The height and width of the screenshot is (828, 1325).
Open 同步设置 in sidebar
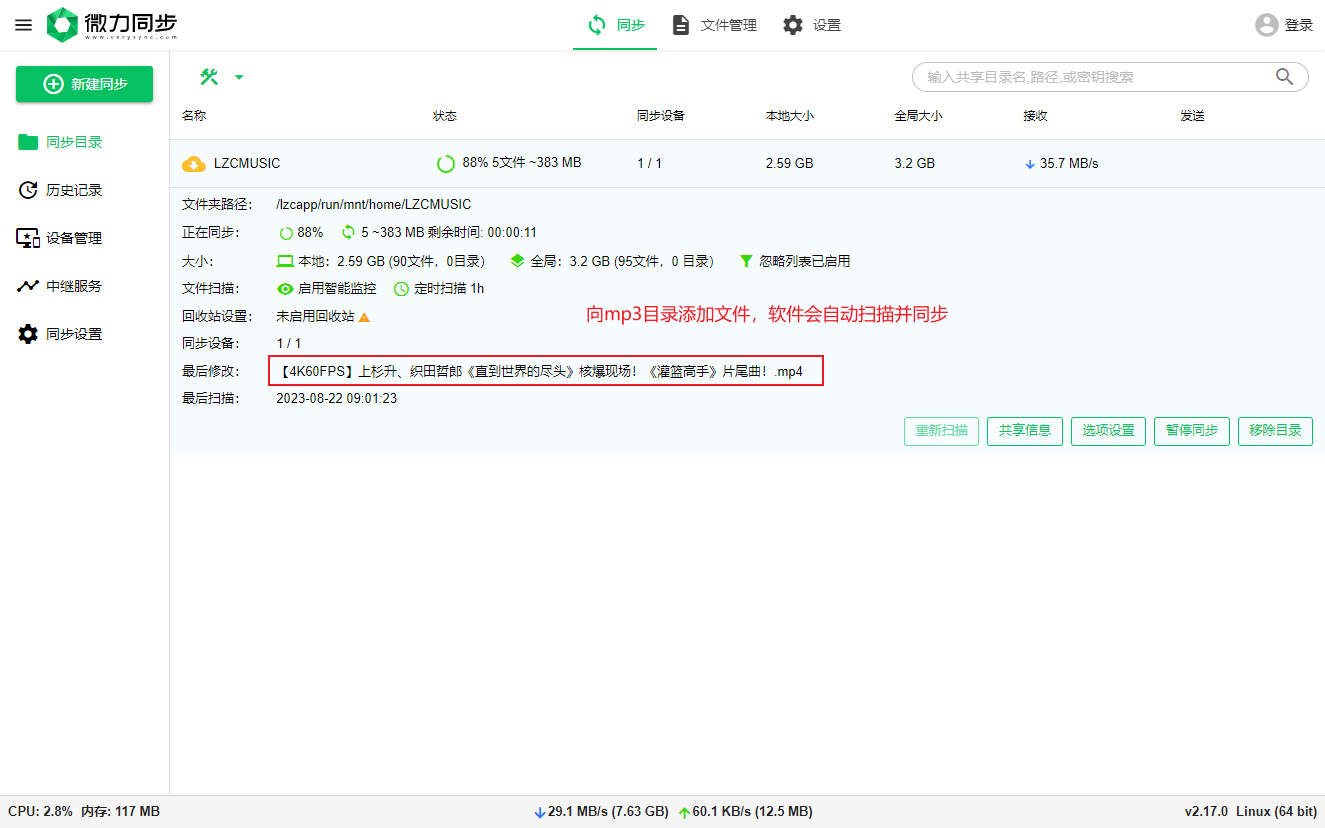(x=85, y=334)
